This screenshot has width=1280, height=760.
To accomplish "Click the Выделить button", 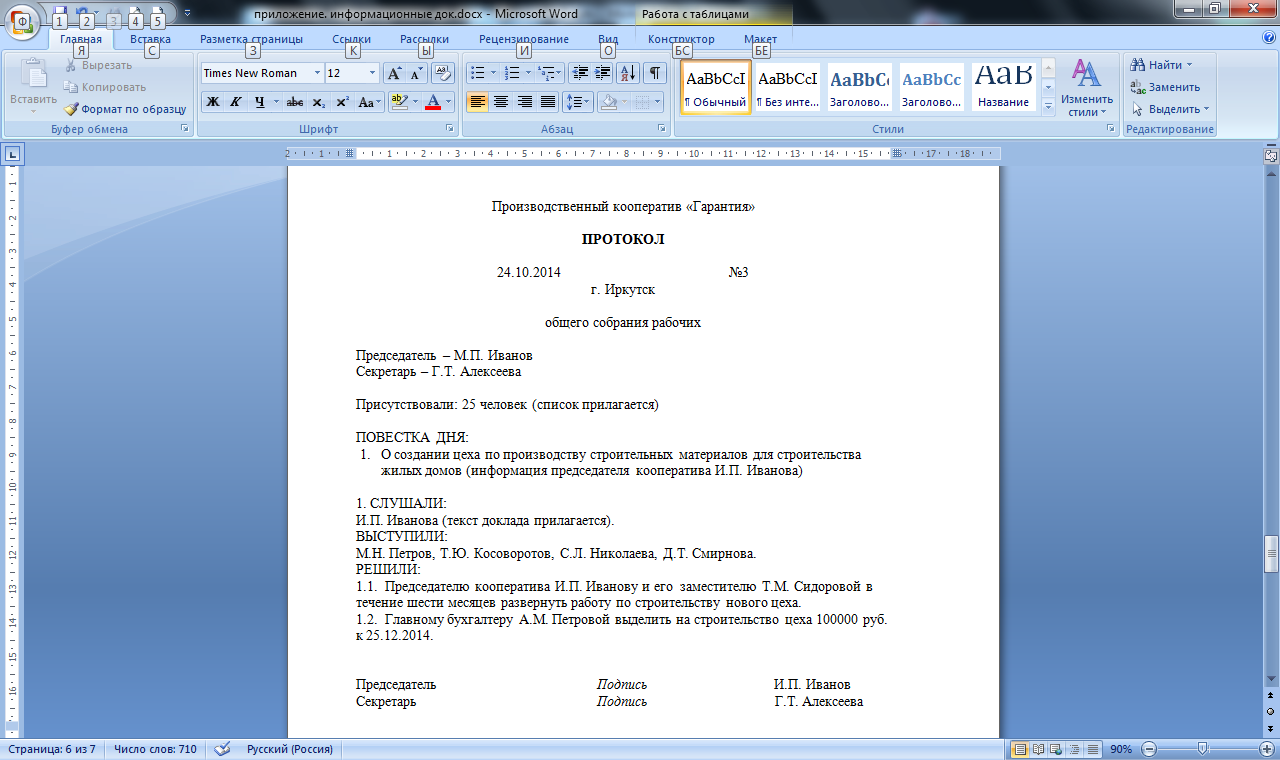I will (1170, 109).
